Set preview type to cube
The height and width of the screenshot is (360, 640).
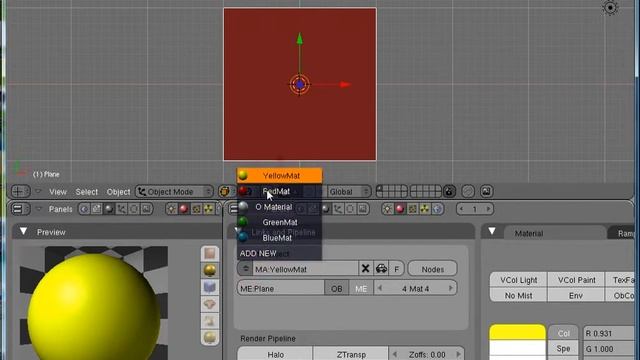pos(210,287)
